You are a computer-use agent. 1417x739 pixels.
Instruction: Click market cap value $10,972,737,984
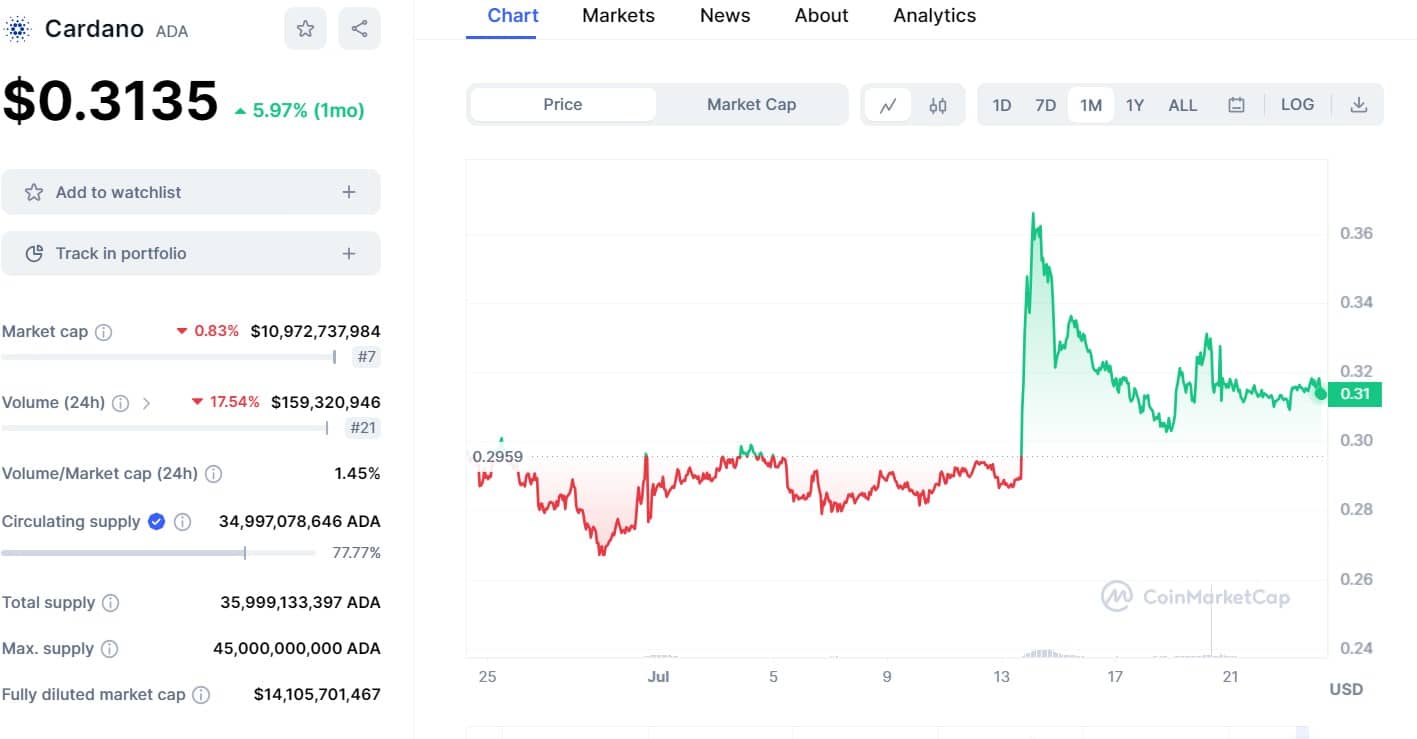(x=315, y=331)
